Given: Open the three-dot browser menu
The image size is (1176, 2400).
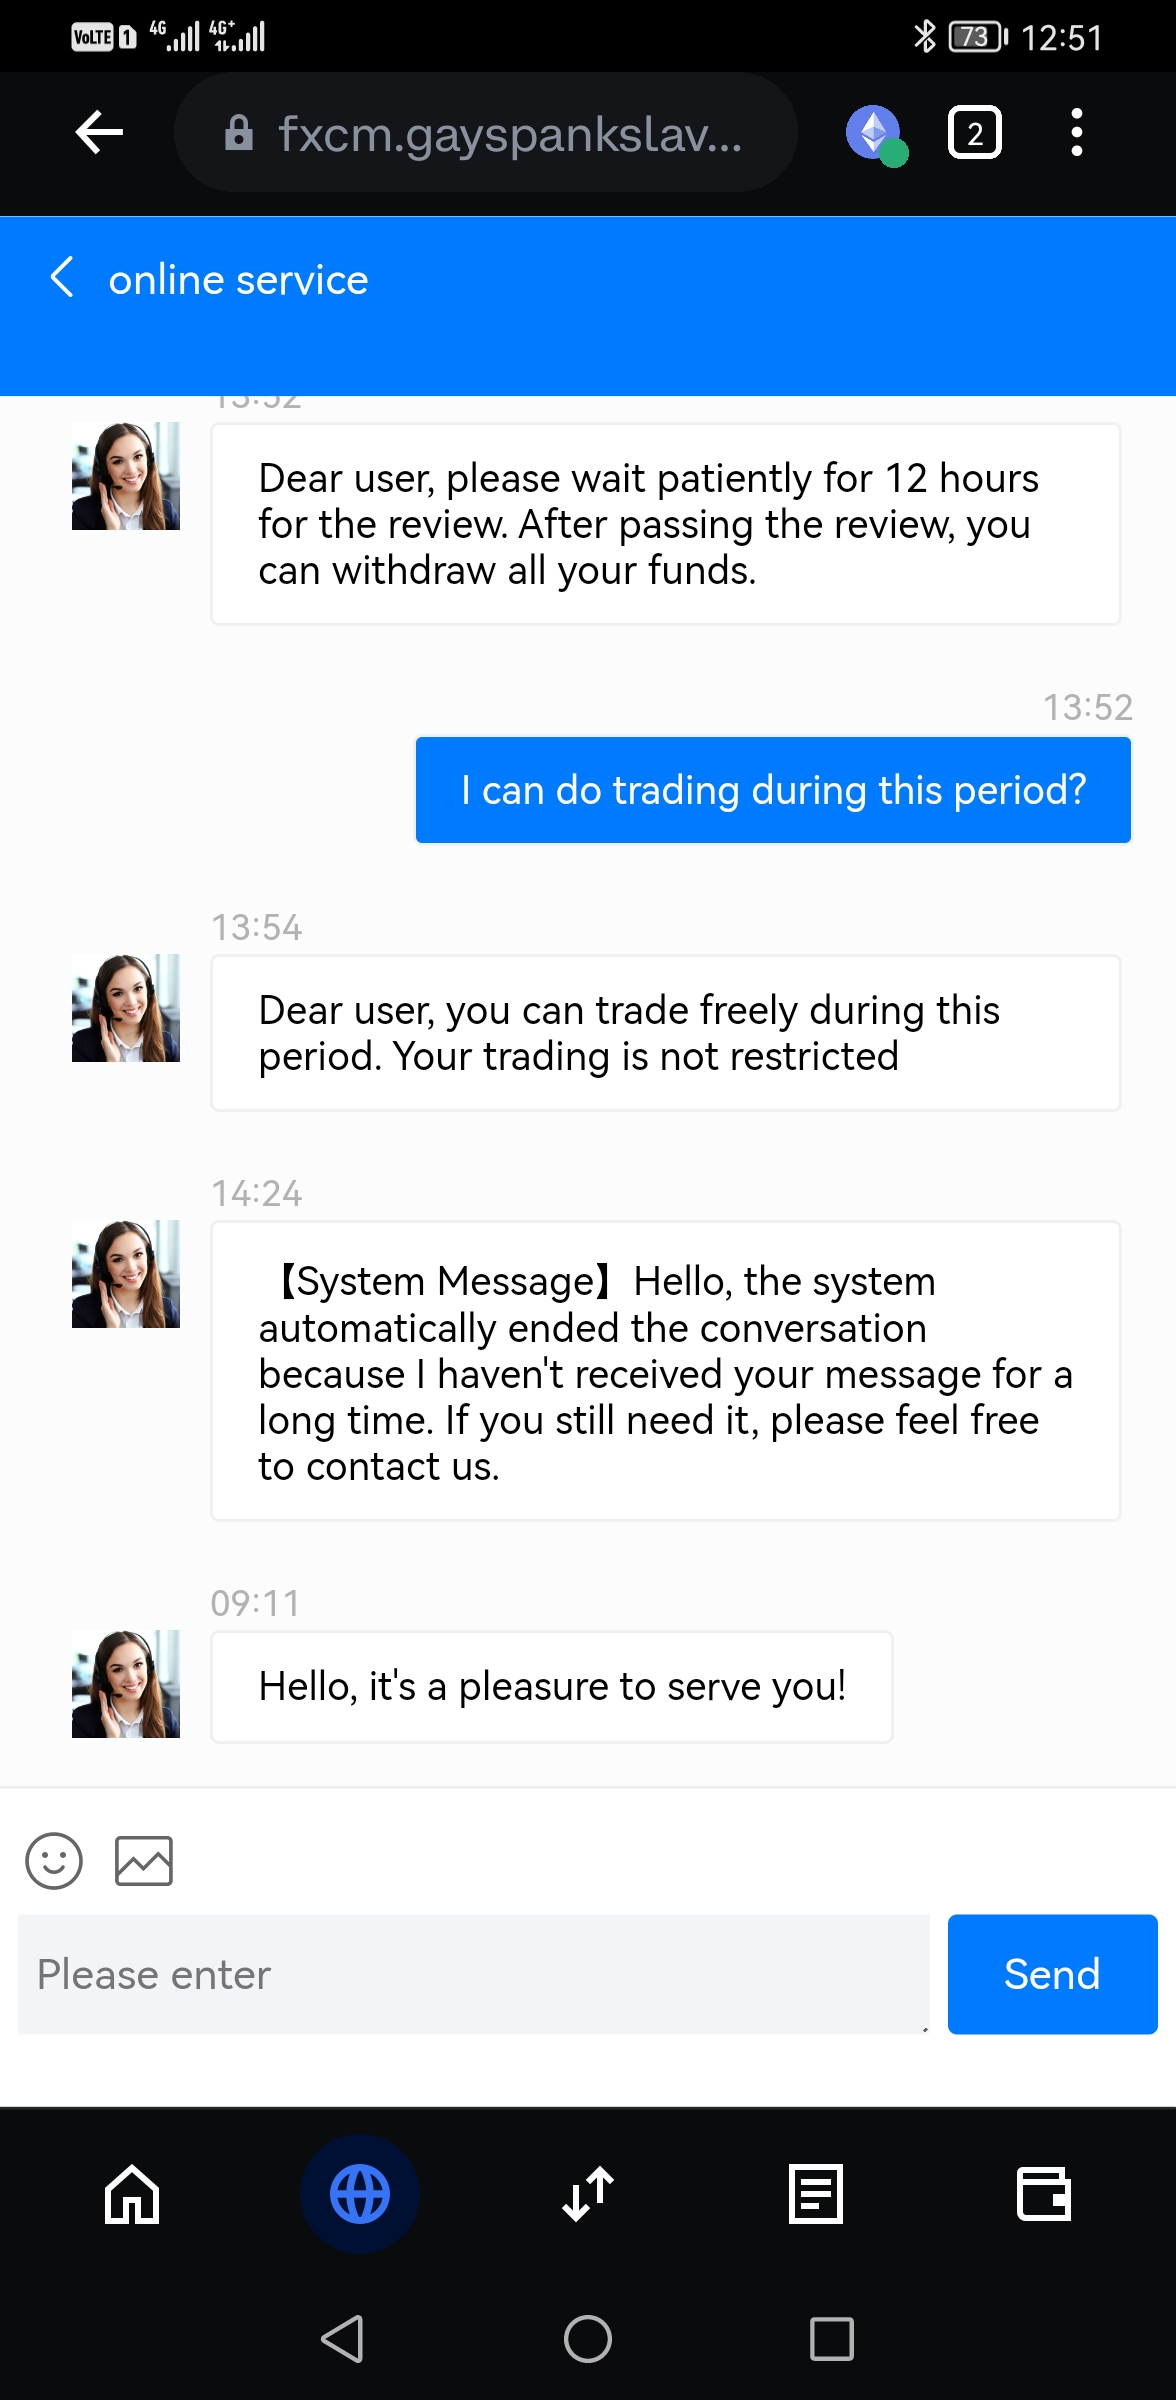Looking at the screenshot, I should pos(1076,133).
